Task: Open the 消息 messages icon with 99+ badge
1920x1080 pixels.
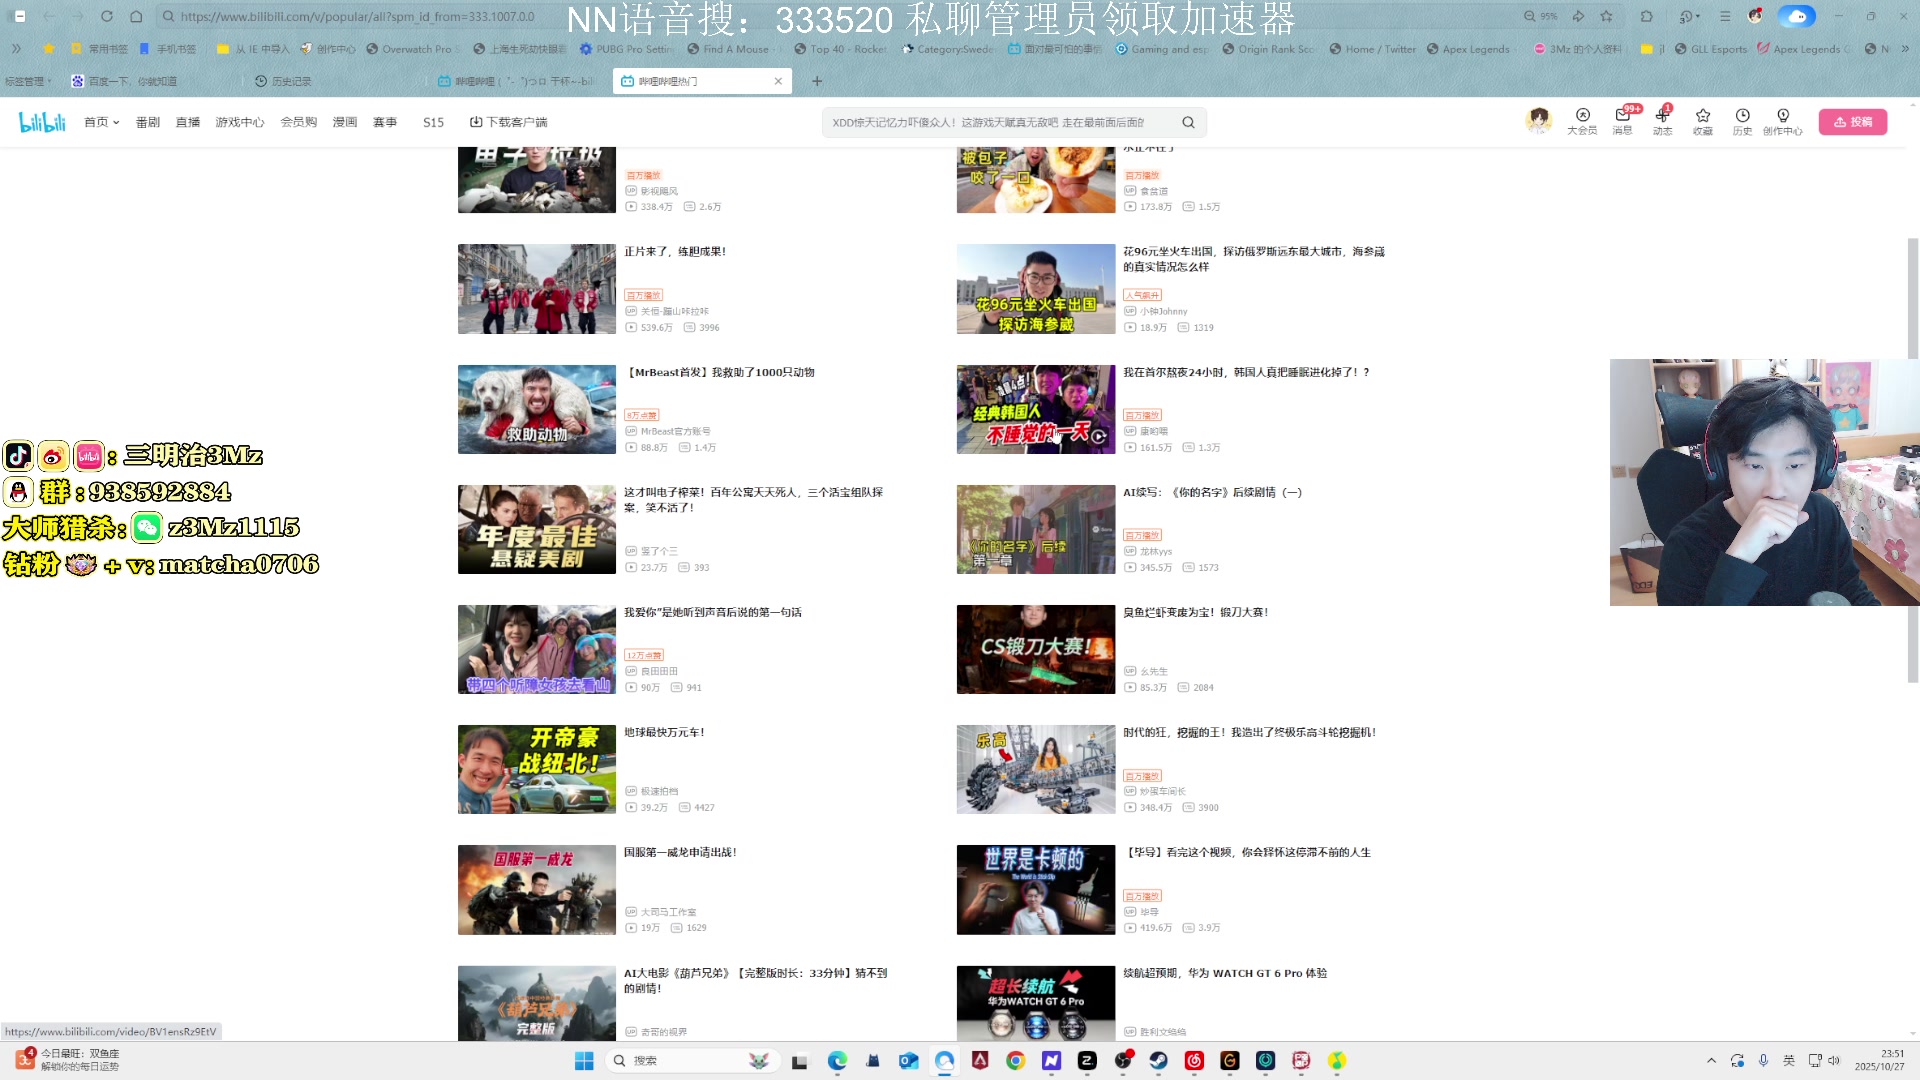Action: tap(1622, 120)
